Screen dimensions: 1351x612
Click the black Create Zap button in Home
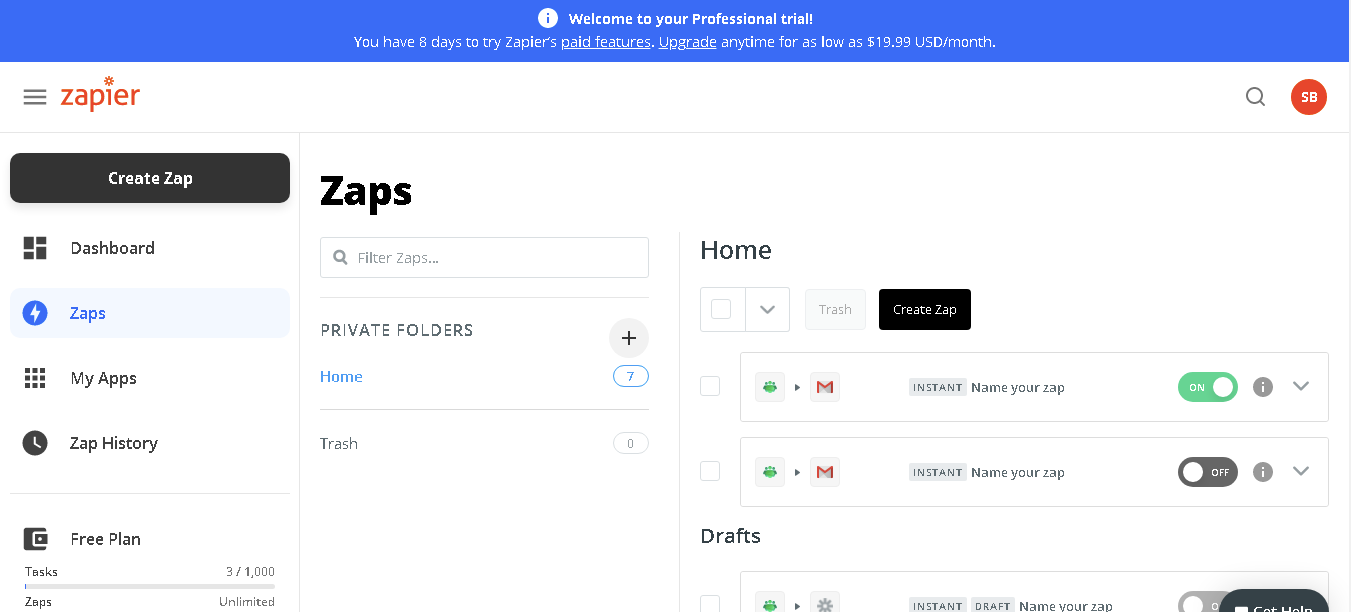[924, 309]
